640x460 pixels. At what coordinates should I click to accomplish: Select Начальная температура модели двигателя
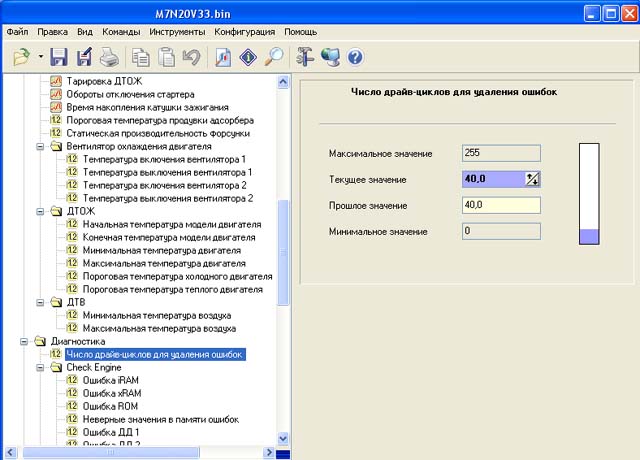click(x=172, y=224)
